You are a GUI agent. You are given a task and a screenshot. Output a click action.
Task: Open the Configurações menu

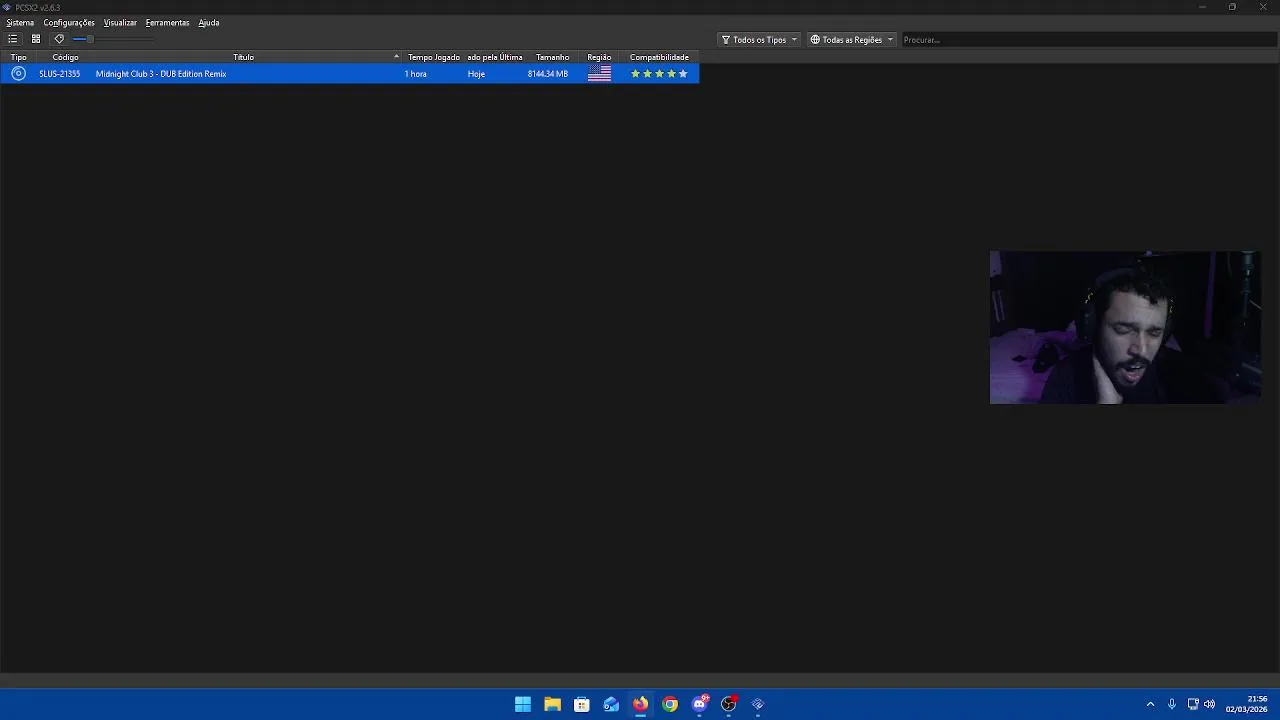[x=69, y=23]
